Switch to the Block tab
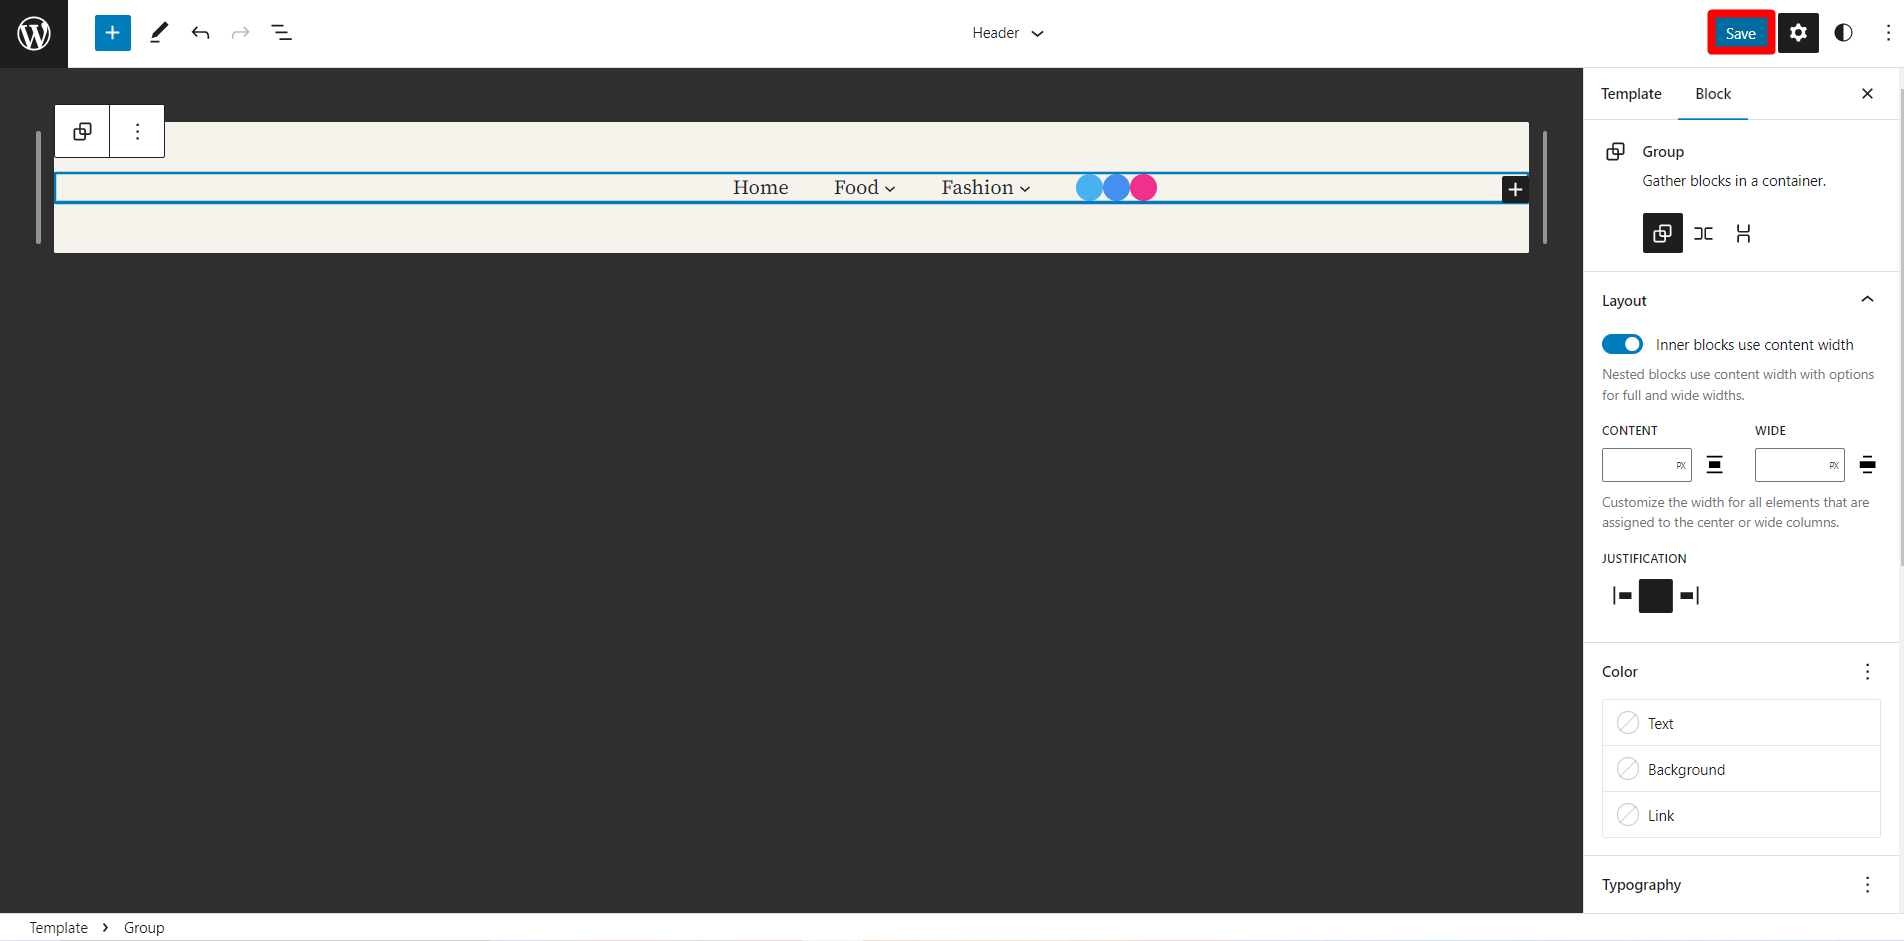Image resolution: width=1904 pixels, height=941 pixels. click(x=1713, y=94)
